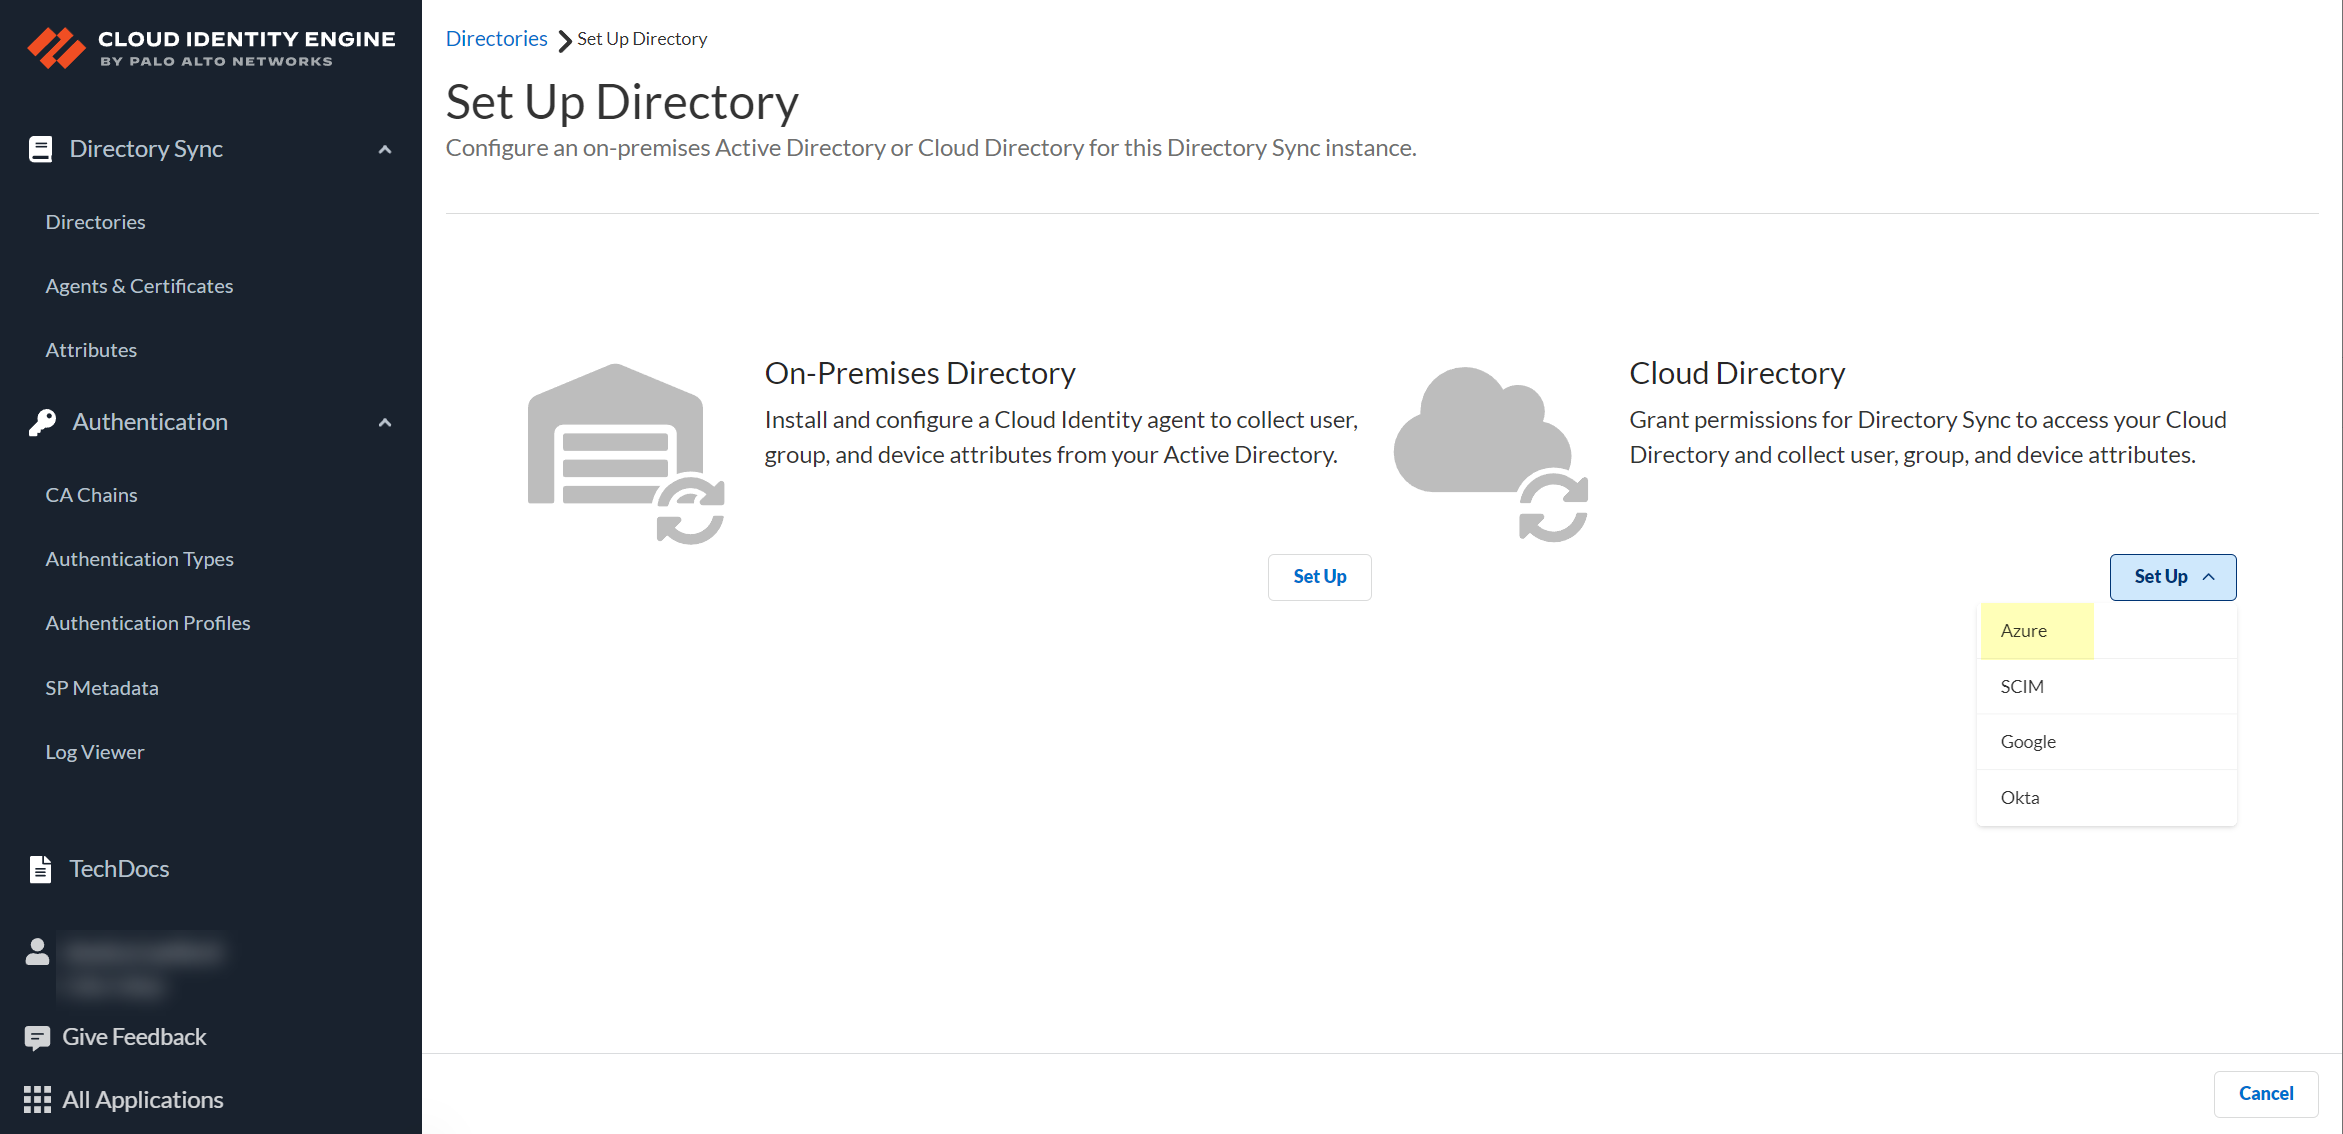Screen dimensions: 2343x1134
Task: Close the Cloud Directory Set Up dropdown
Action: tap(2172, 577)
